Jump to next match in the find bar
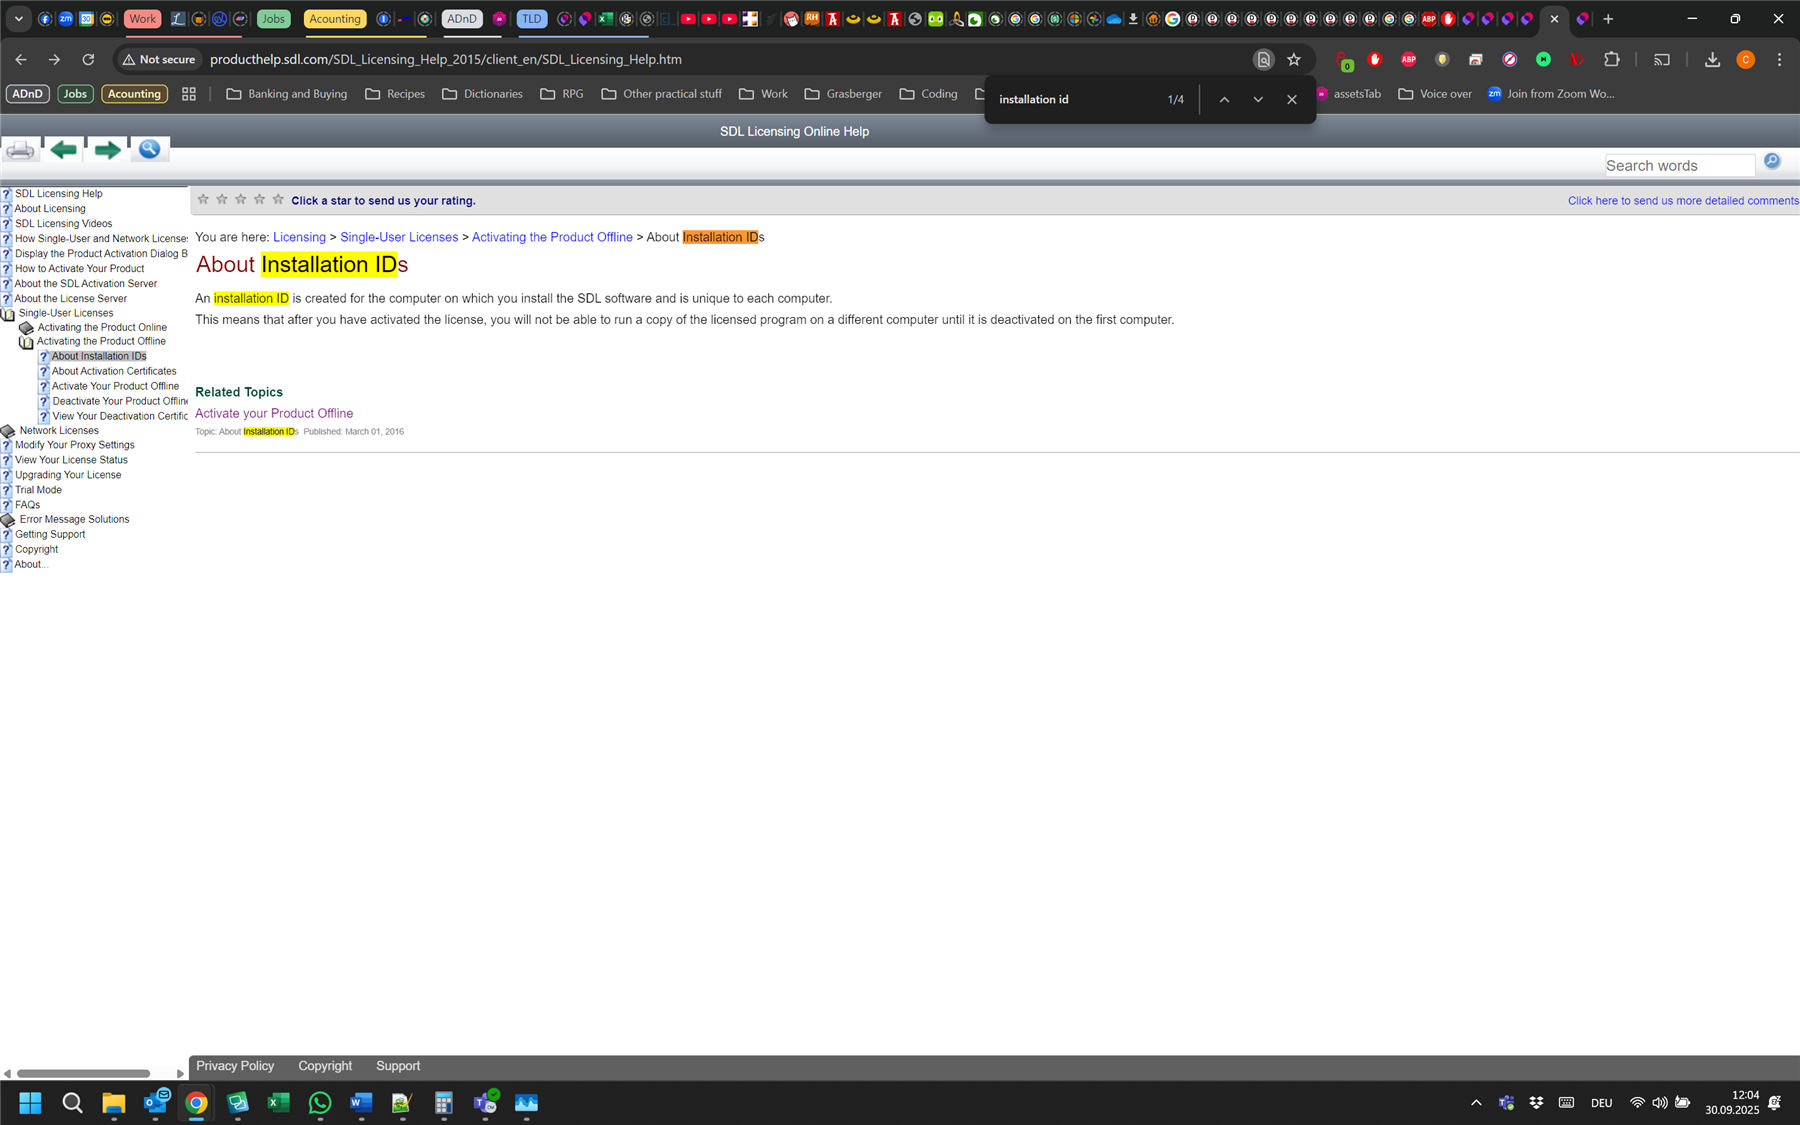Screen dimensions: 1800x1125 point(1258,99)
